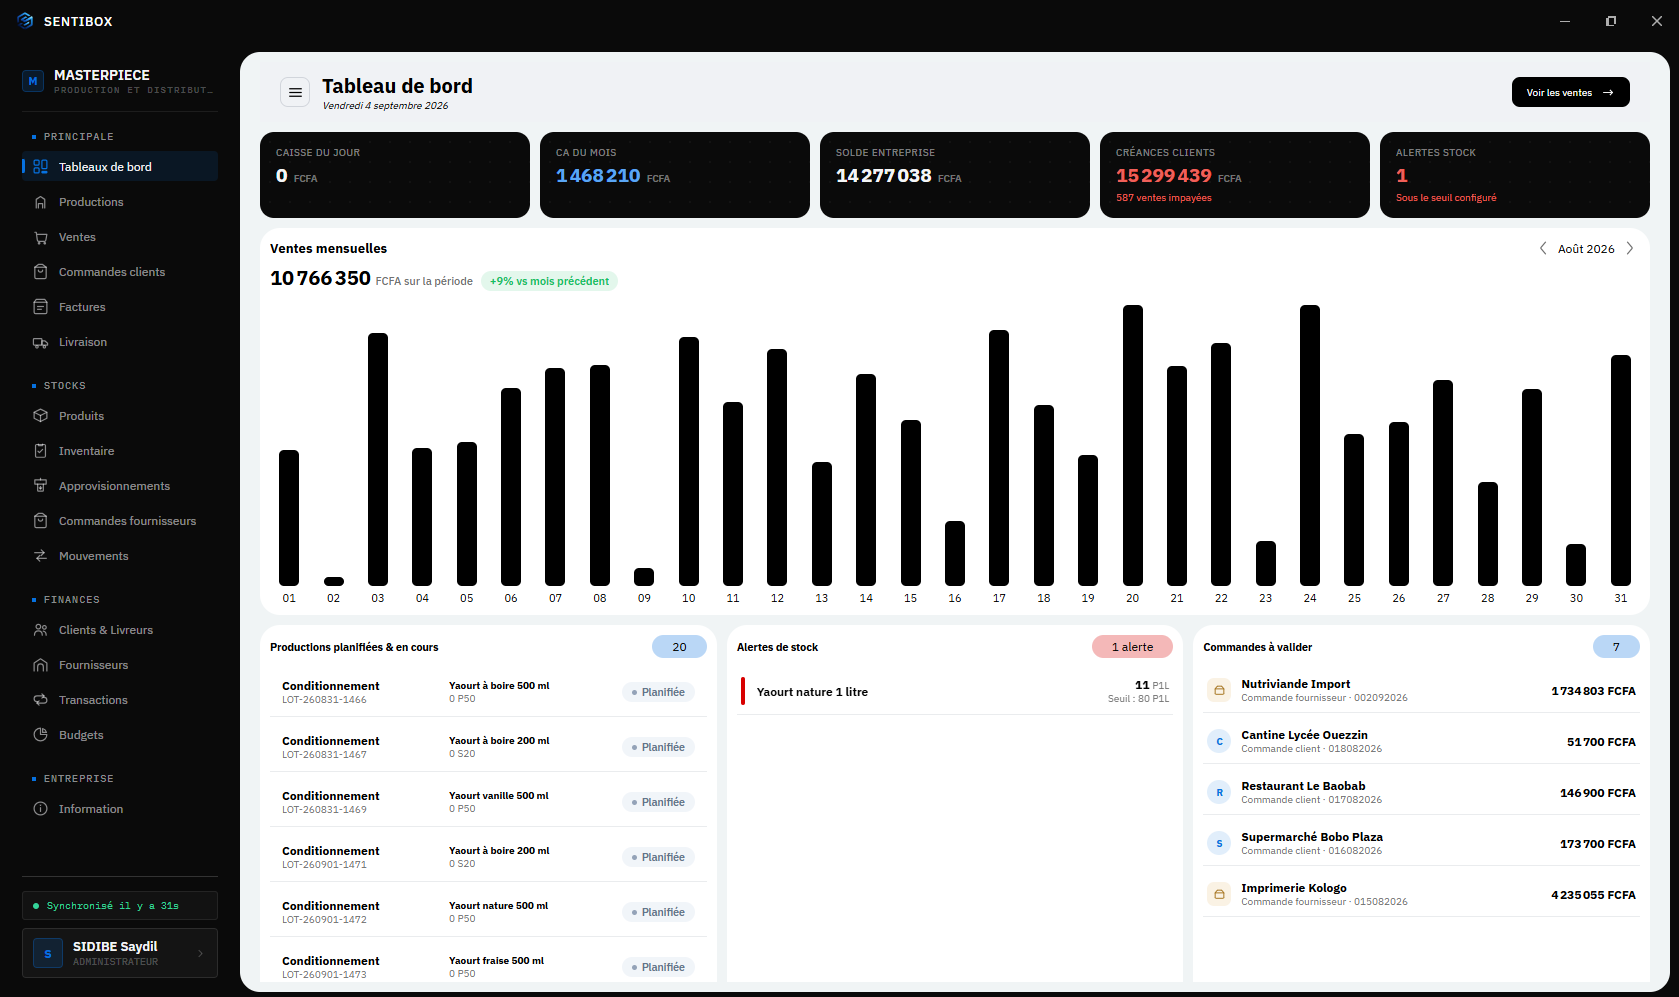Click the Sentibox logo icon in title bar

[x=26, y=21]
